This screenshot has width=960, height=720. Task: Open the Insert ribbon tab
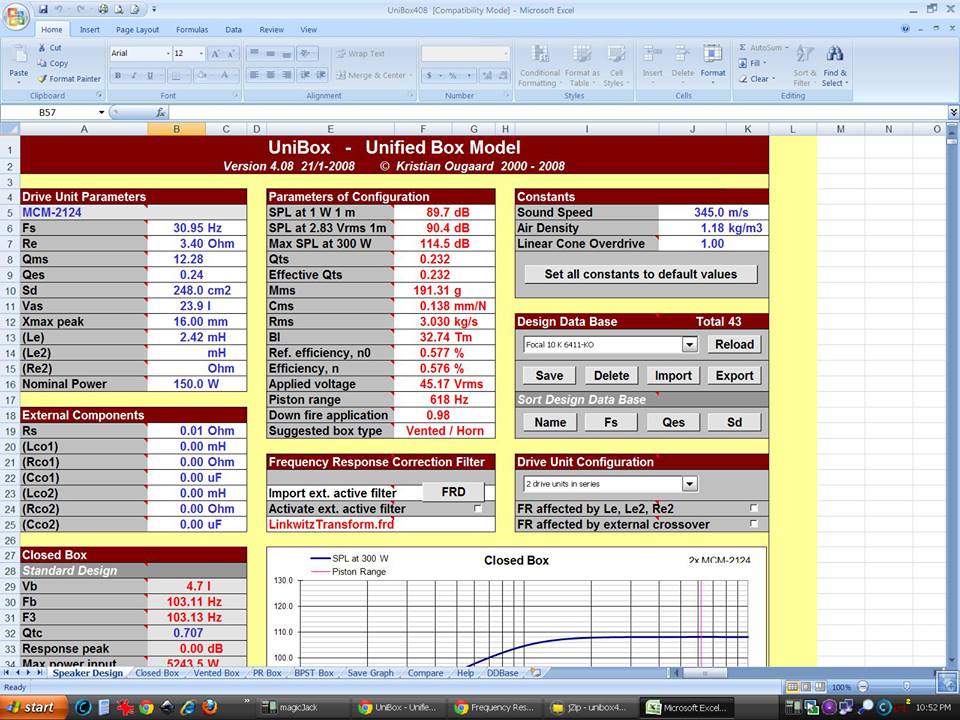click(x=89, y=29)
